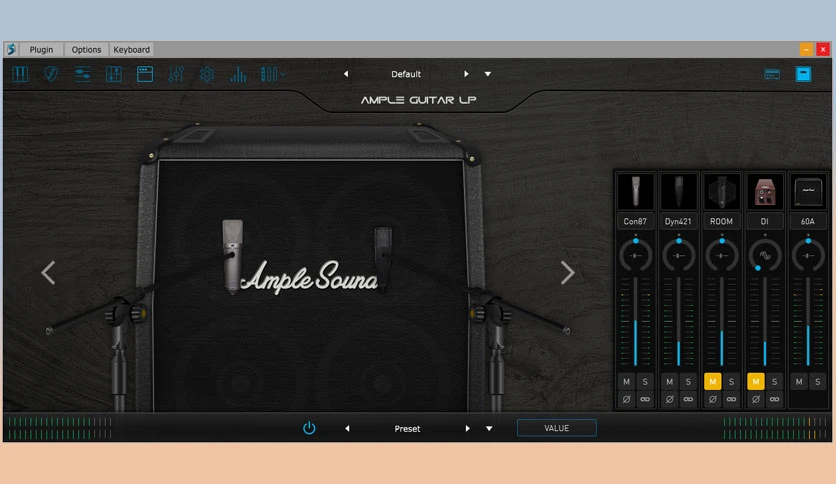Click the DI tone knob
The height and width of the screenshot is (484, 836).
tap(765, 255)
